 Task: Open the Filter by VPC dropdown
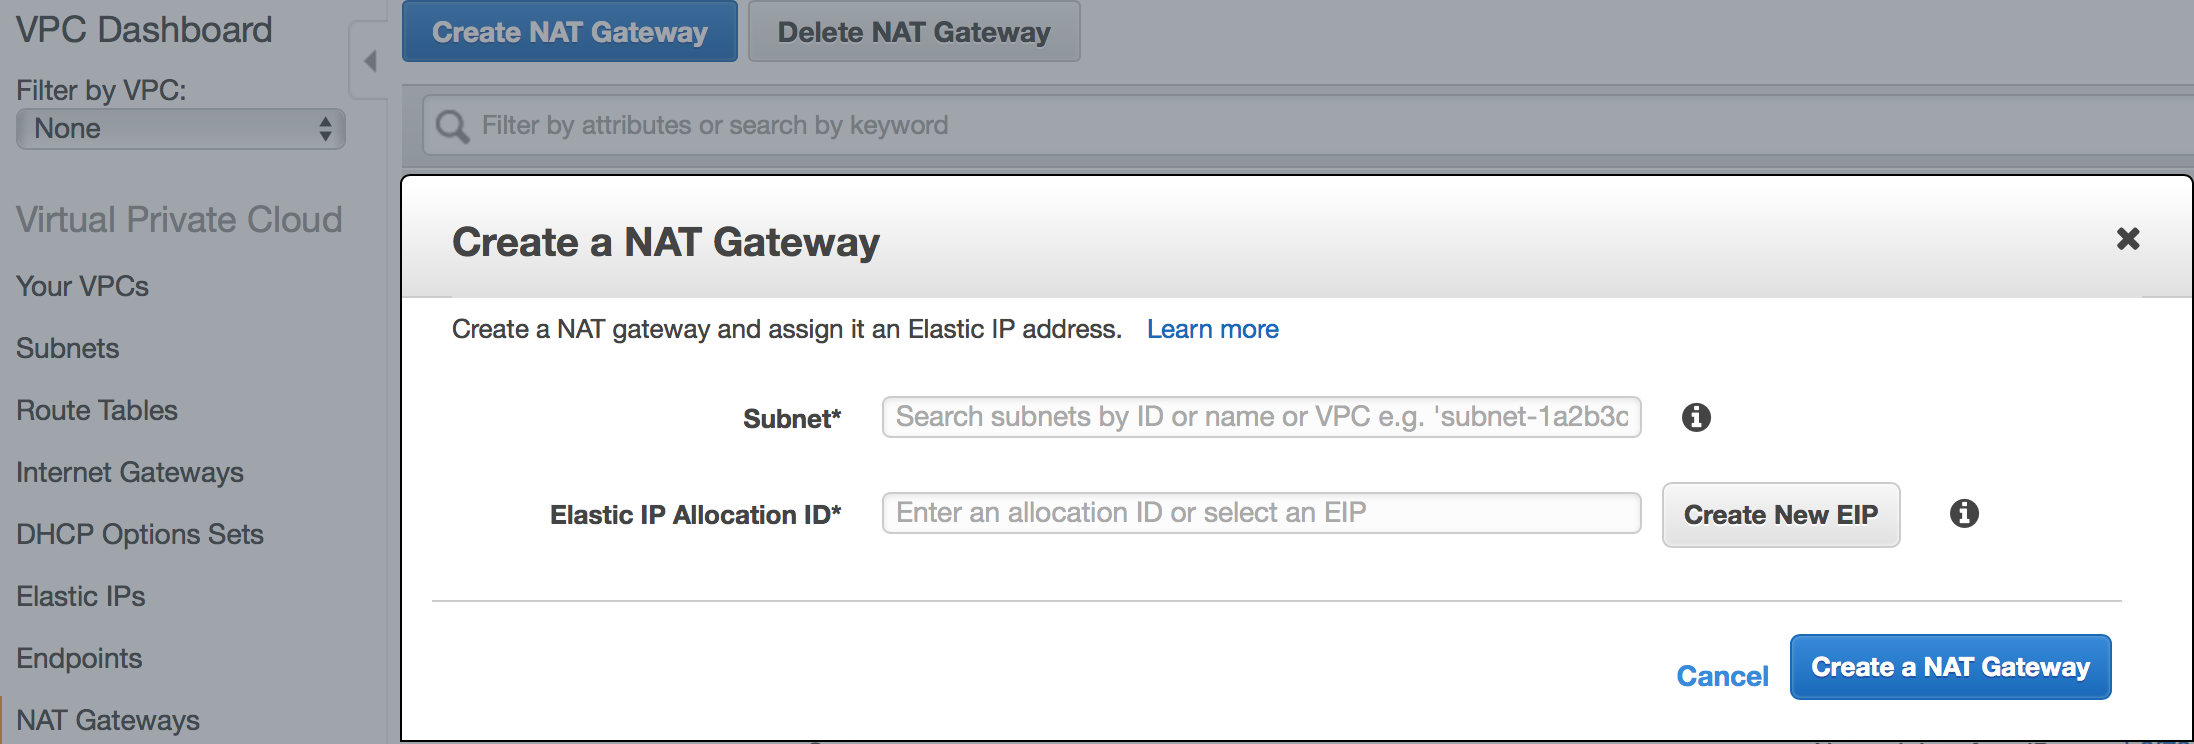[181, 129]
